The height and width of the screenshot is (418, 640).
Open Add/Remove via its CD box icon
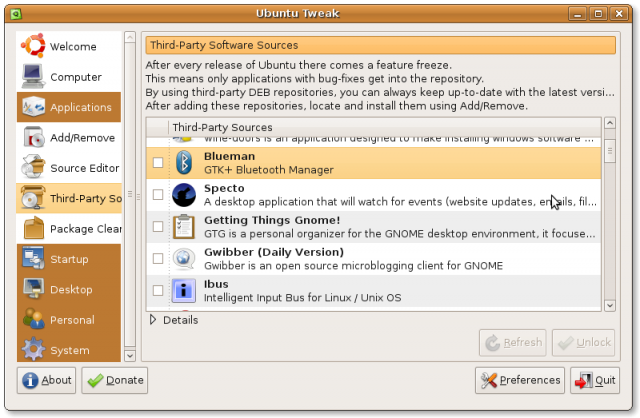[33, 137]
